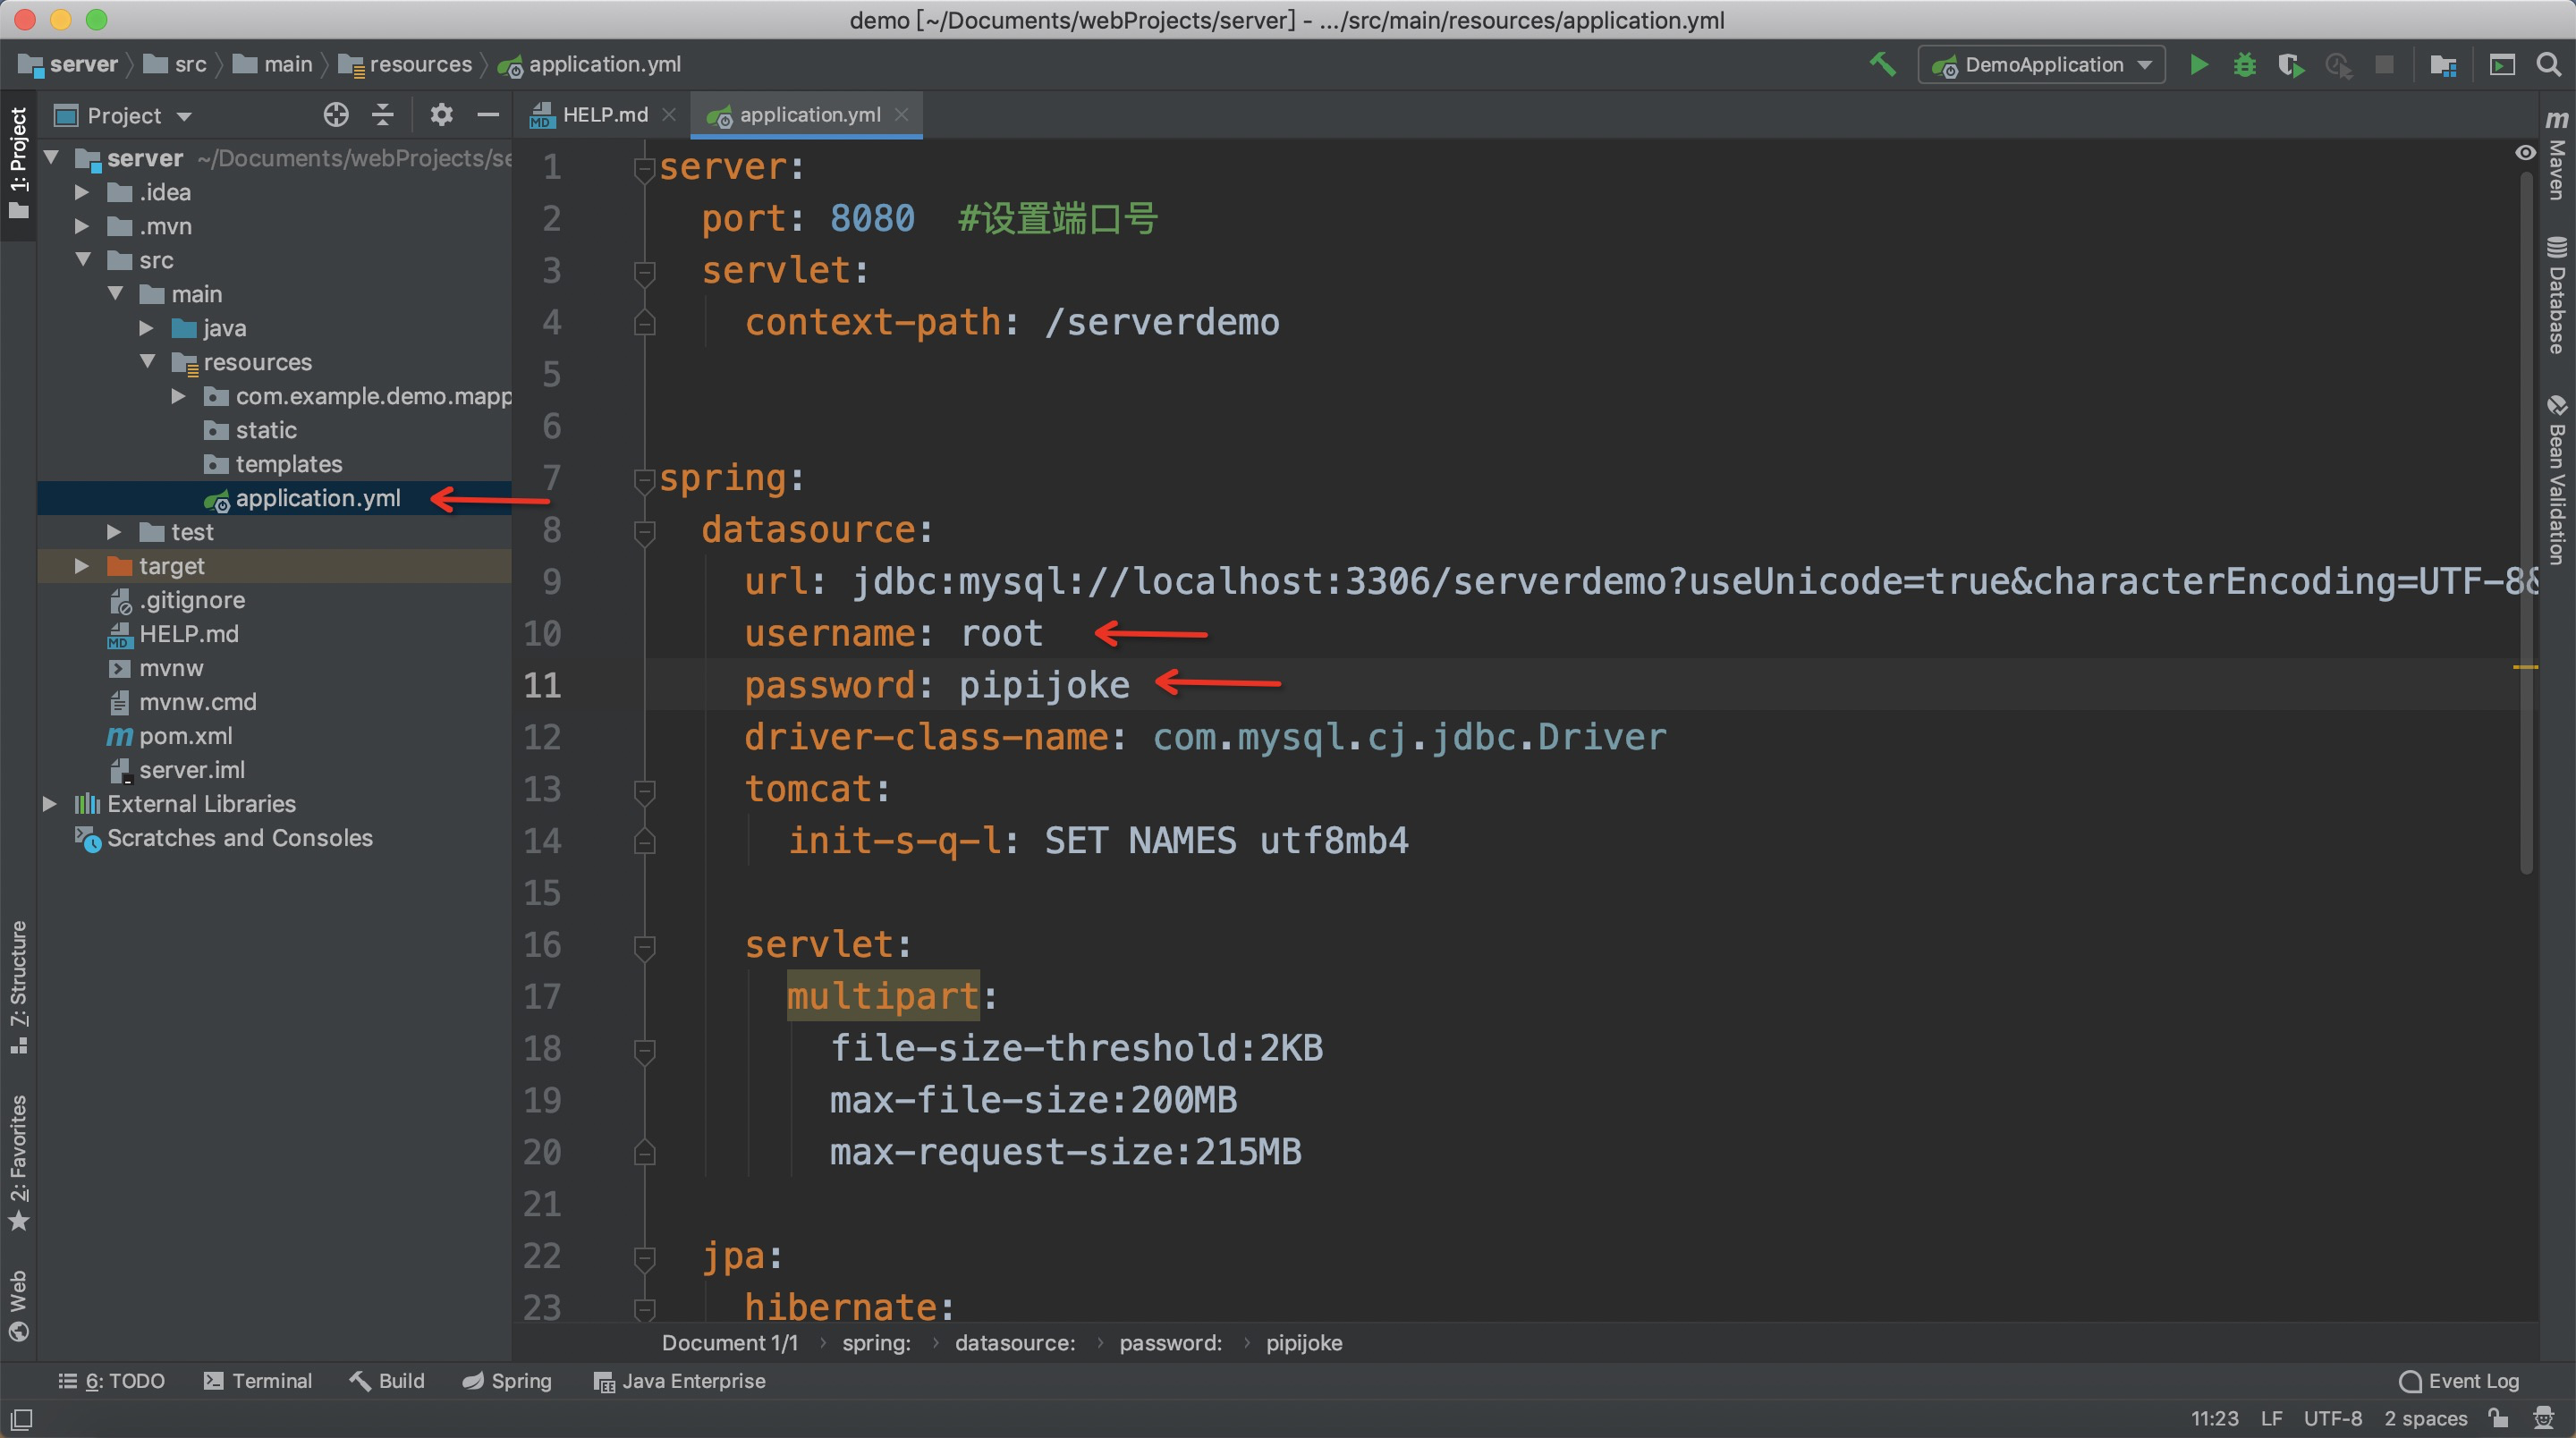This screenshot has height=1438, width=2576.
Task: Select pom.xml in the project tree
Action: 185,736
